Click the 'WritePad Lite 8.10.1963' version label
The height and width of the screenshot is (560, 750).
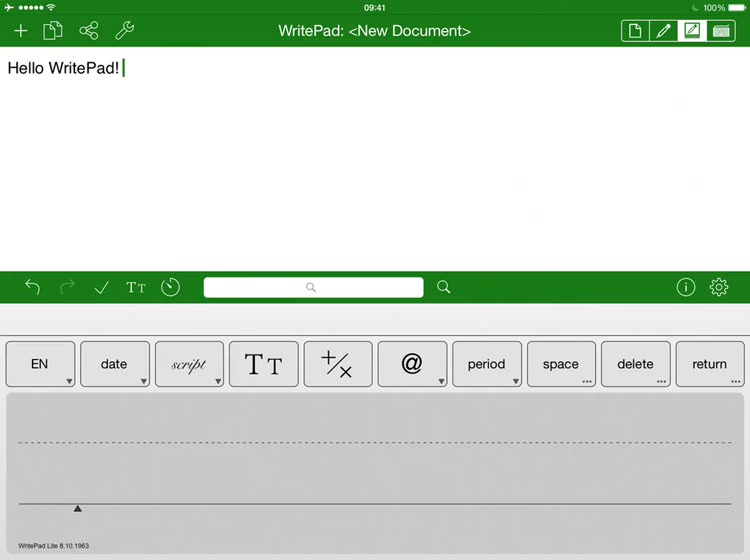(54, 546)
